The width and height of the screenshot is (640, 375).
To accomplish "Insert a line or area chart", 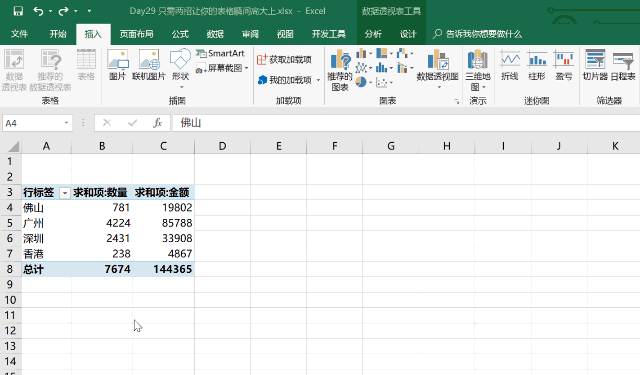I will [x=364, y=68].
